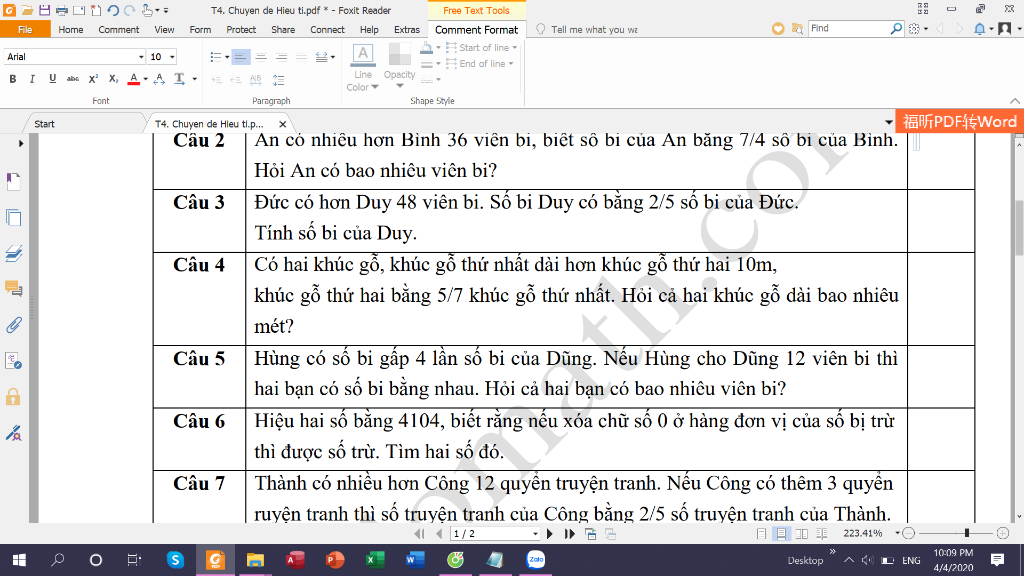1024x576 pixels.
Task: Open the Pages thumbnails panel icon
Action: (x=13, y=217)
